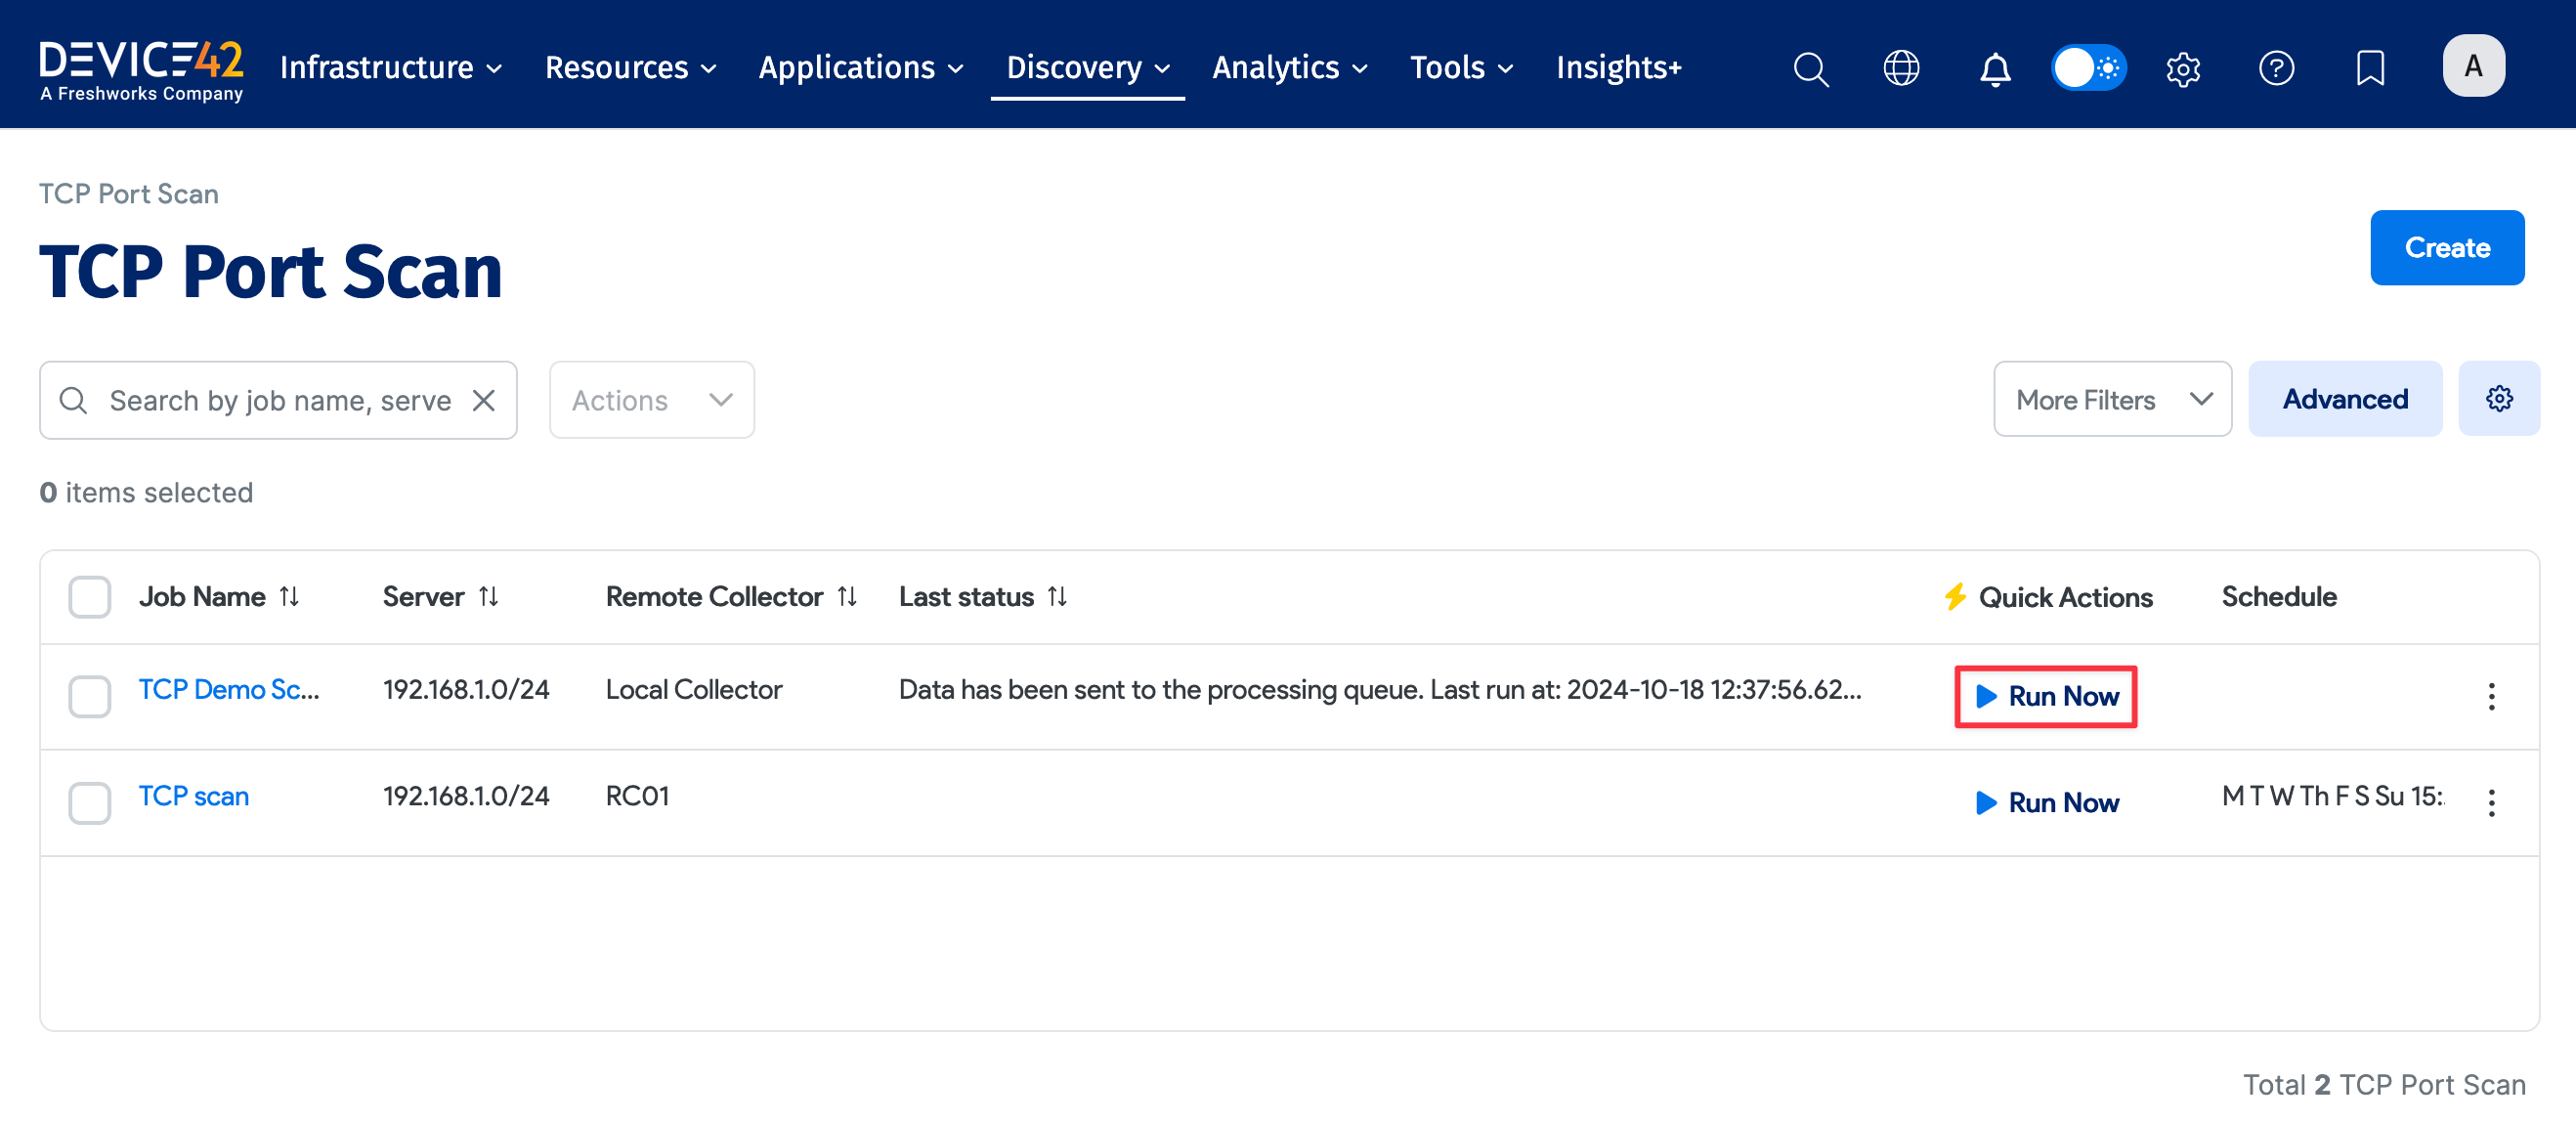Click the search magnifier icon in top bar
Viewport: 2576px width, 1122px height.
[1810, 68]
